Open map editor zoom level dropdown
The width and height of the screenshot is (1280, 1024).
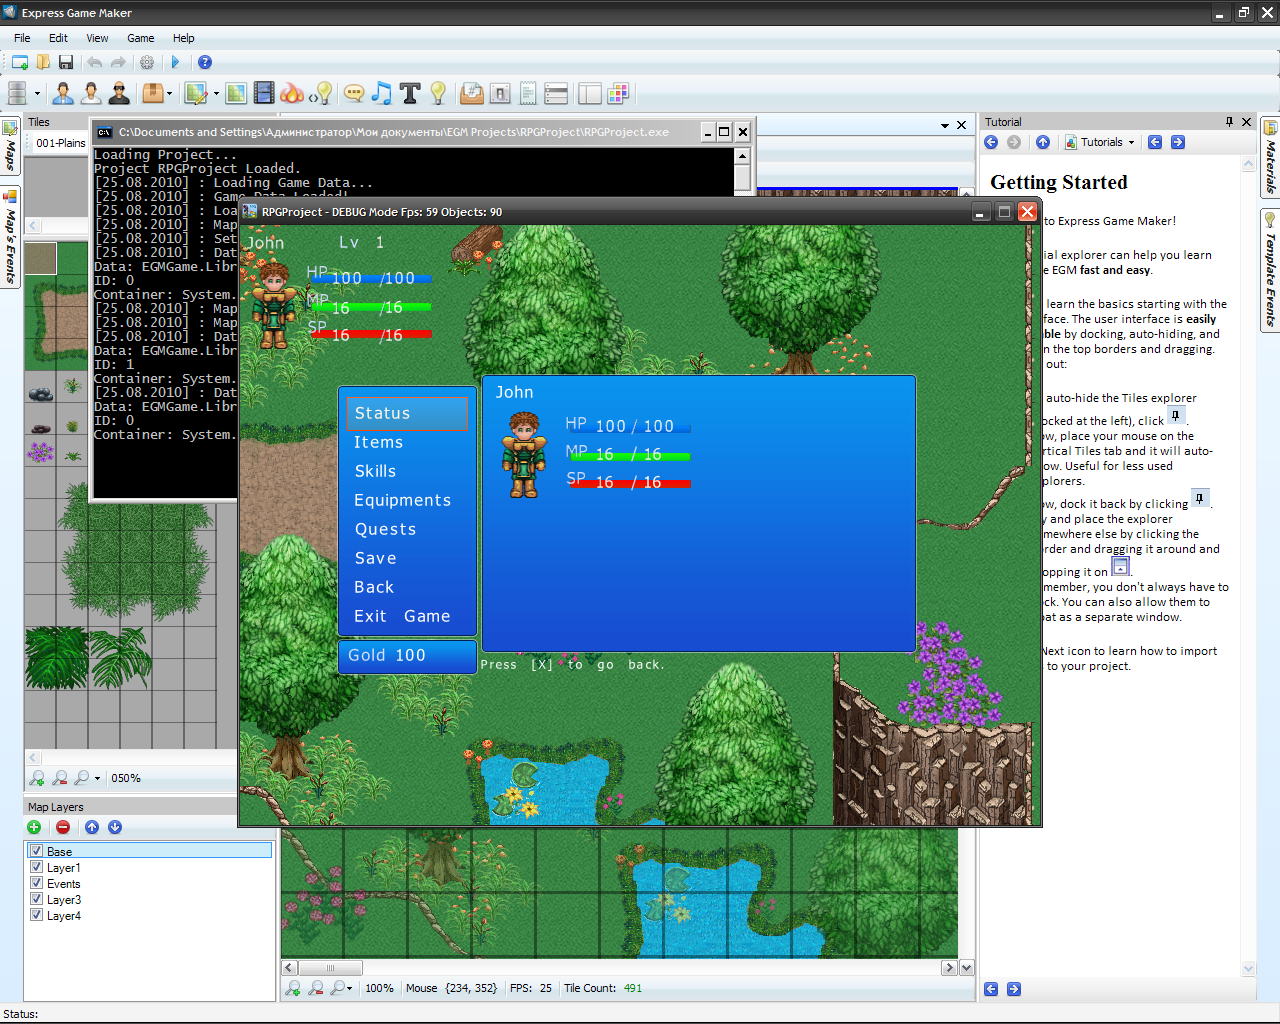(x=349, y=988)
